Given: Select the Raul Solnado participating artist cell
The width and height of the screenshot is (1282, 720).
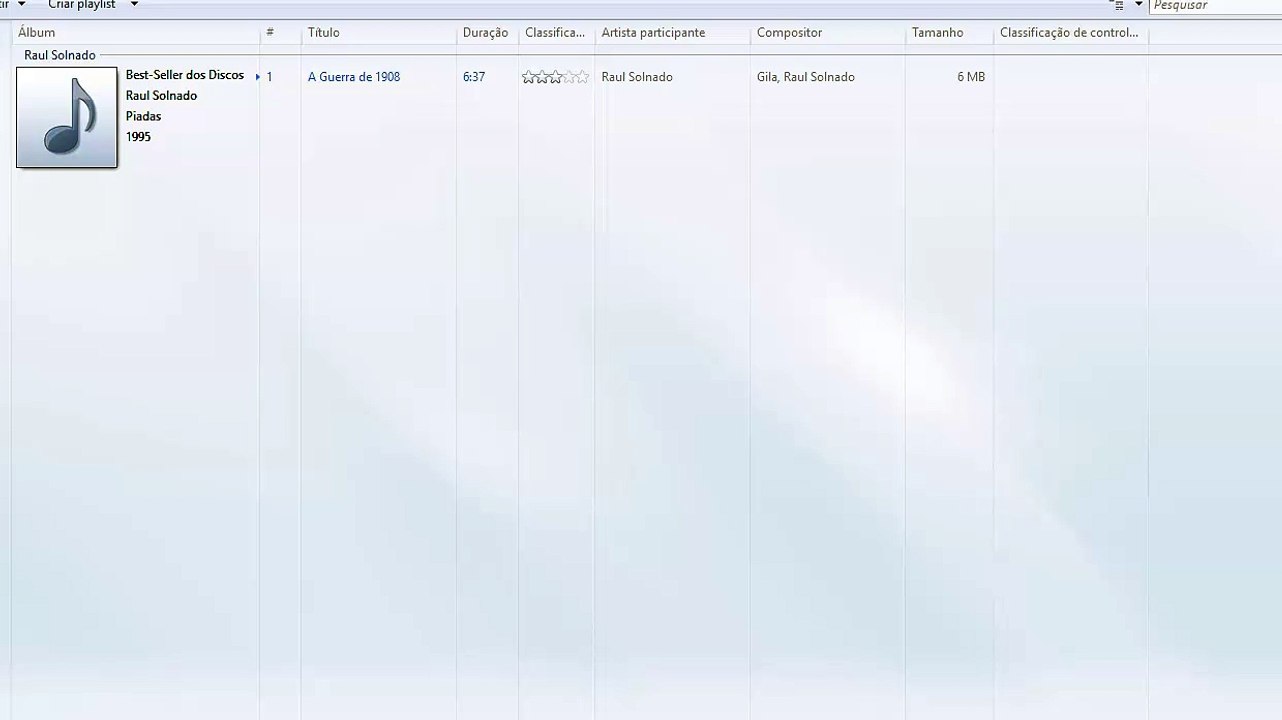Looking at the screenshot, I should click(x=637, y=77).
